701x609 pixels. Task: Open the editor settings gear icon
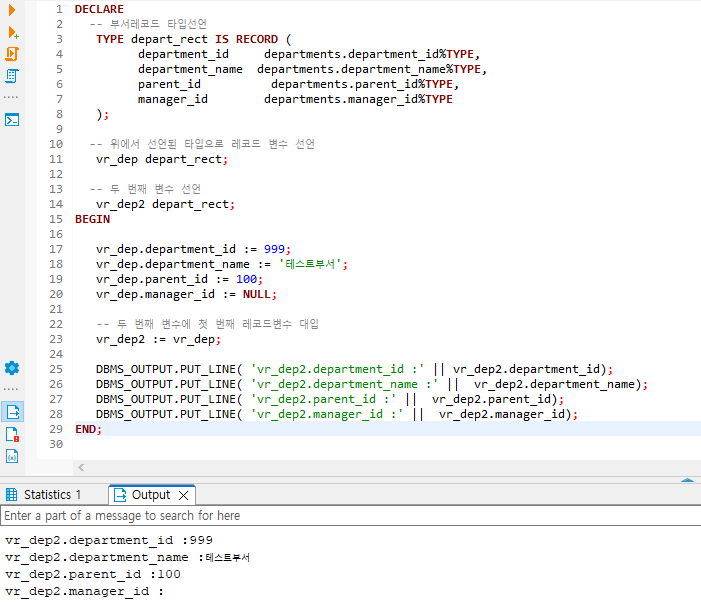pos(12,368)
